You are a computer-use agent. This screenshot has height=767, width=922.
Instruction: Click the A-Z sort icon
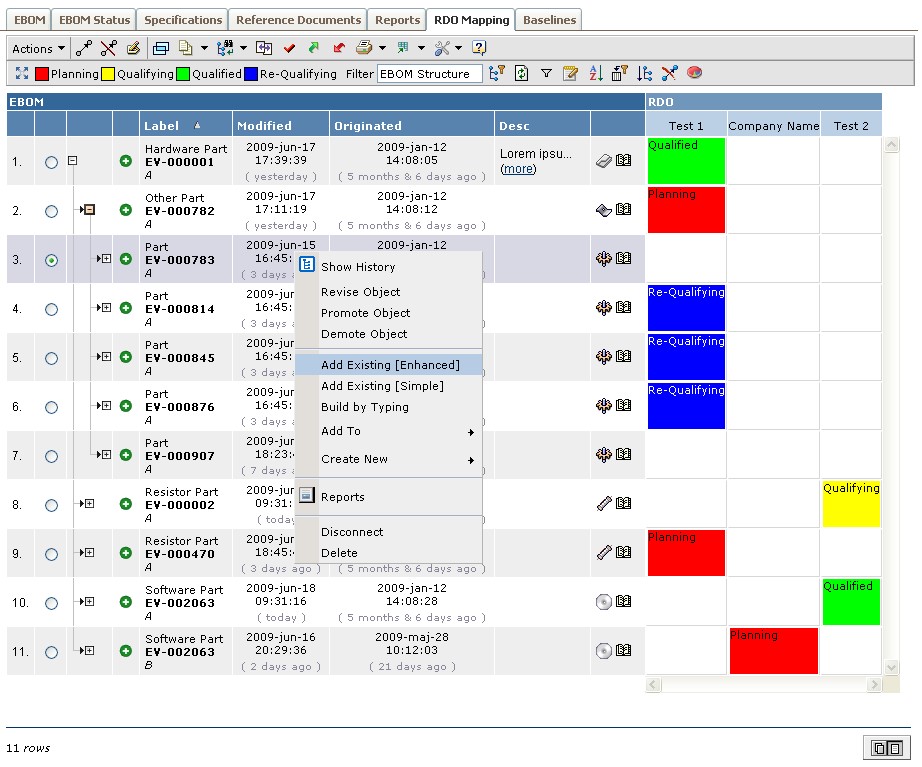pyautogui.click(x=596, y=74)
